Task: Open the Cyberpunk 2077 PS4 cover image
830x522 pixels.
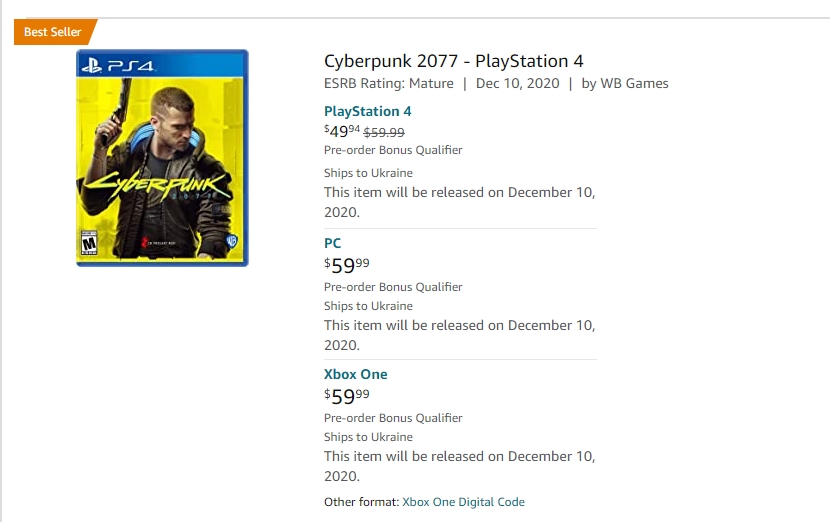Action: pos(162,158)
